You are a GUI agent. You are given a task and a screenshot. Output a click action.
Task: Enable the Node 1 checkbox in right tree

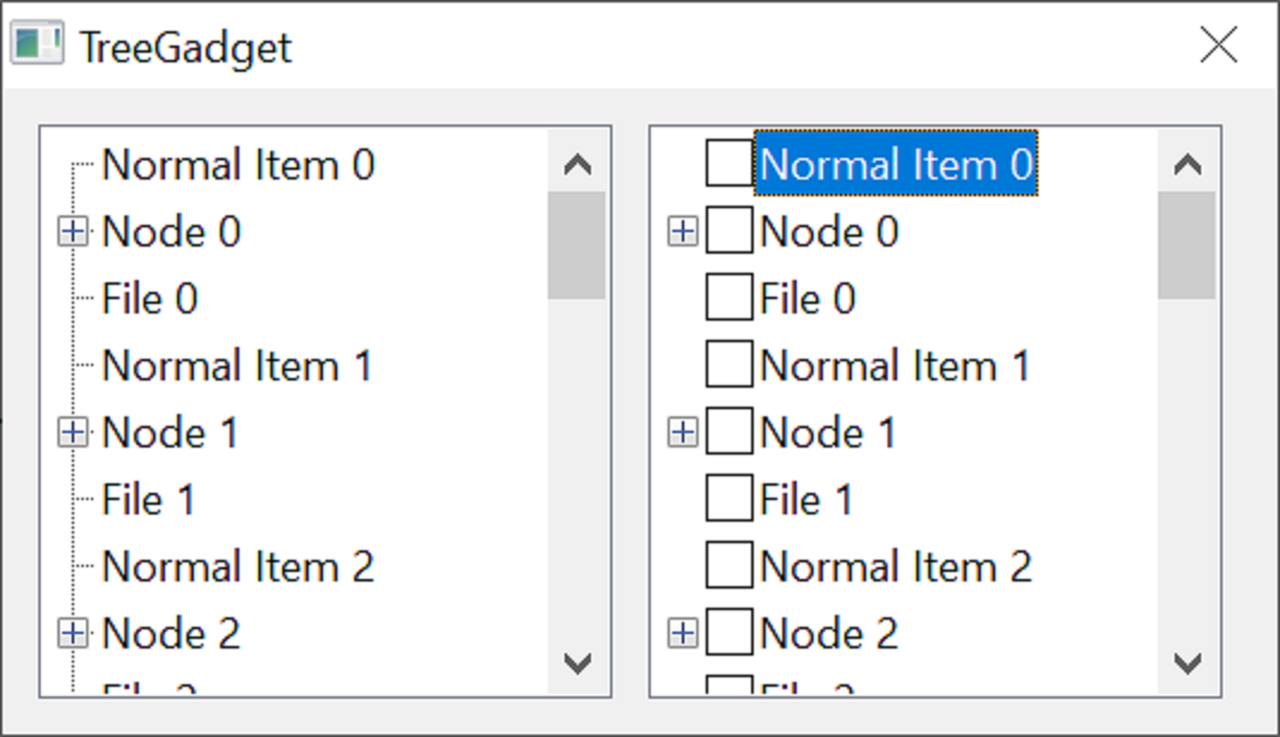click(x=728, y=433)
